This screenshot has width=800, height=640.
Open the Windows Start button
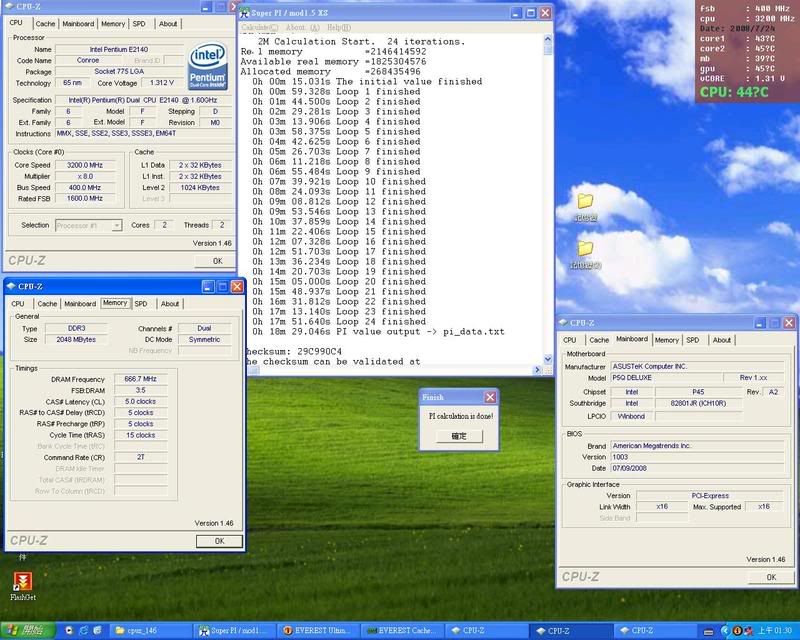point(27,630)
